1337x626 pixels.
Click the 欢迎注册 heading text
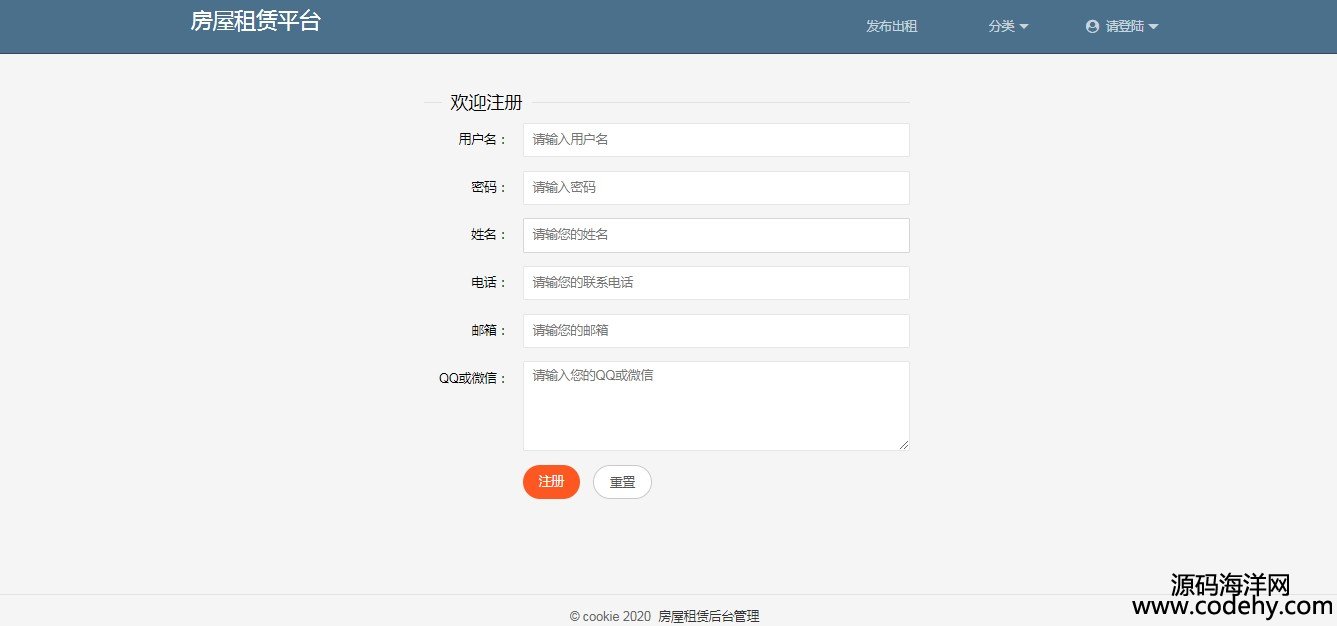[x=486, y=102]
